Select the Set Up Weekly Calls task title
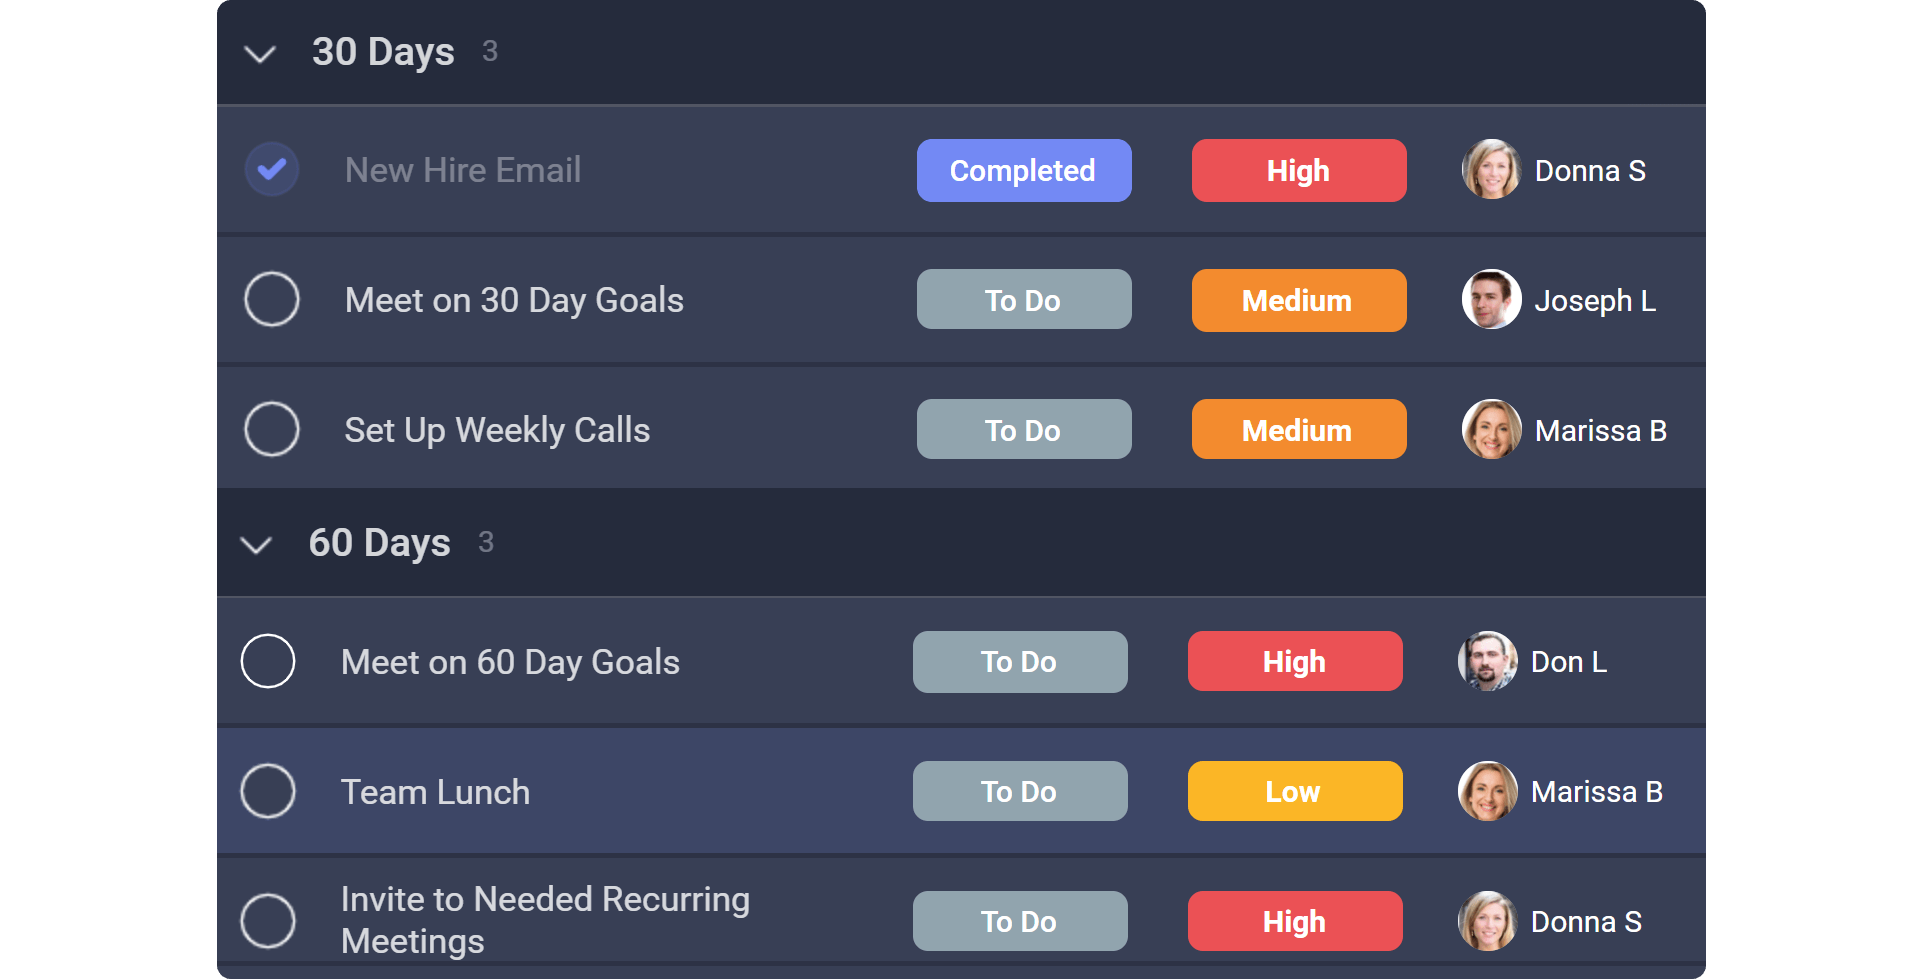 [497, 429]
